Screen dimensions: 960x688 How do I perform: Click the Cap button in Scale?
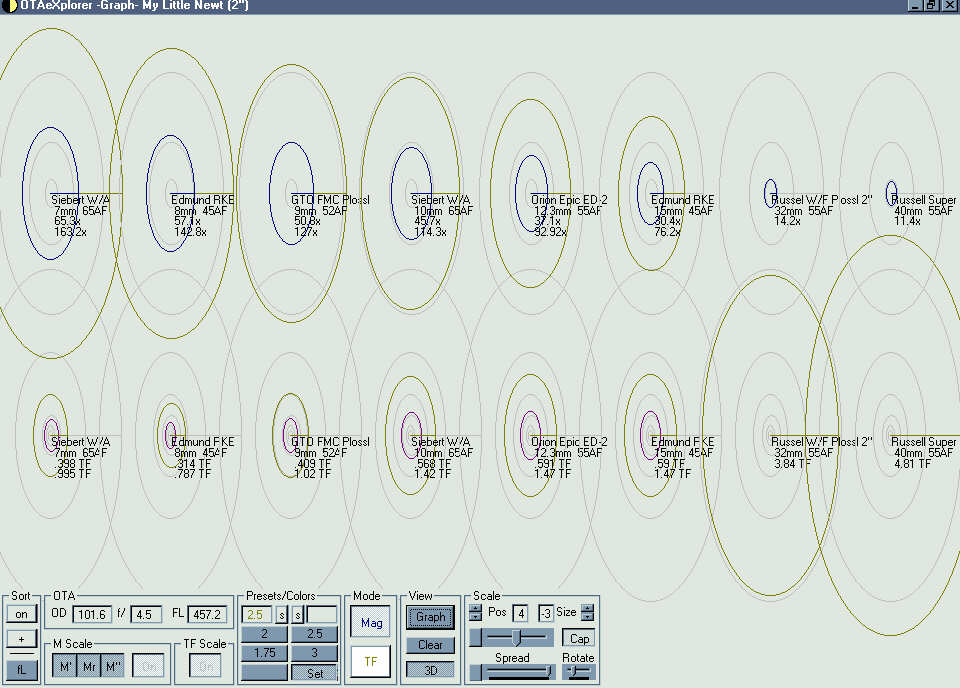(x=579, y=638)
